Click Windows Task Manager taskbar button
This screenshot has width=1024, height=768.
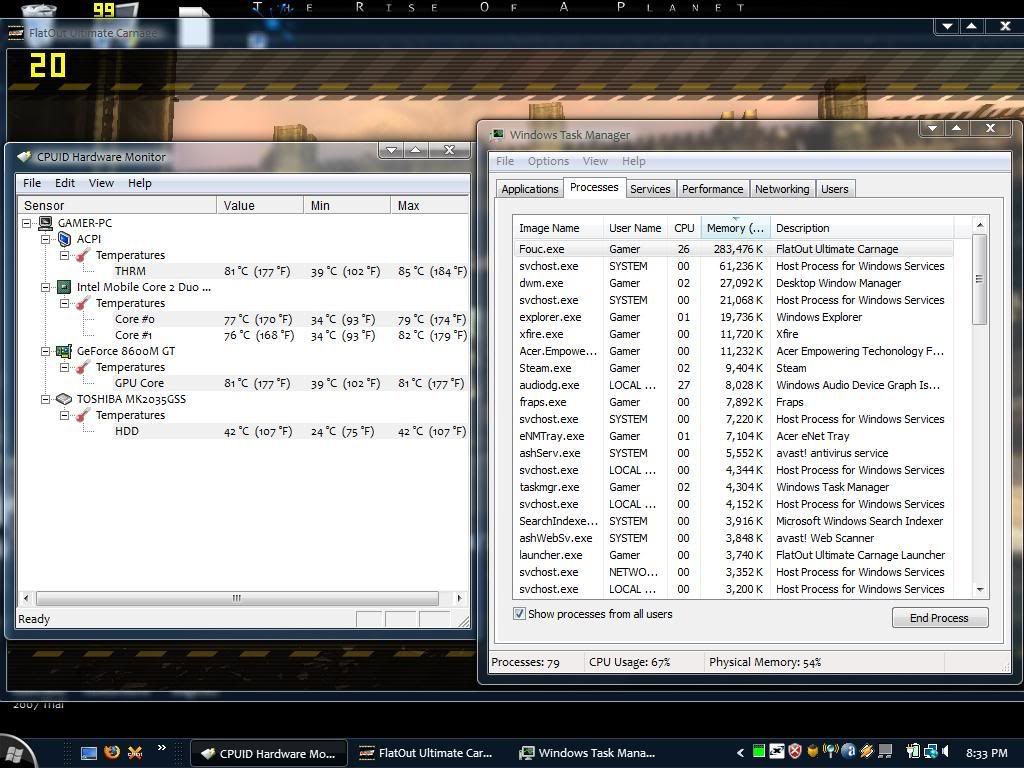click(587, 754)
